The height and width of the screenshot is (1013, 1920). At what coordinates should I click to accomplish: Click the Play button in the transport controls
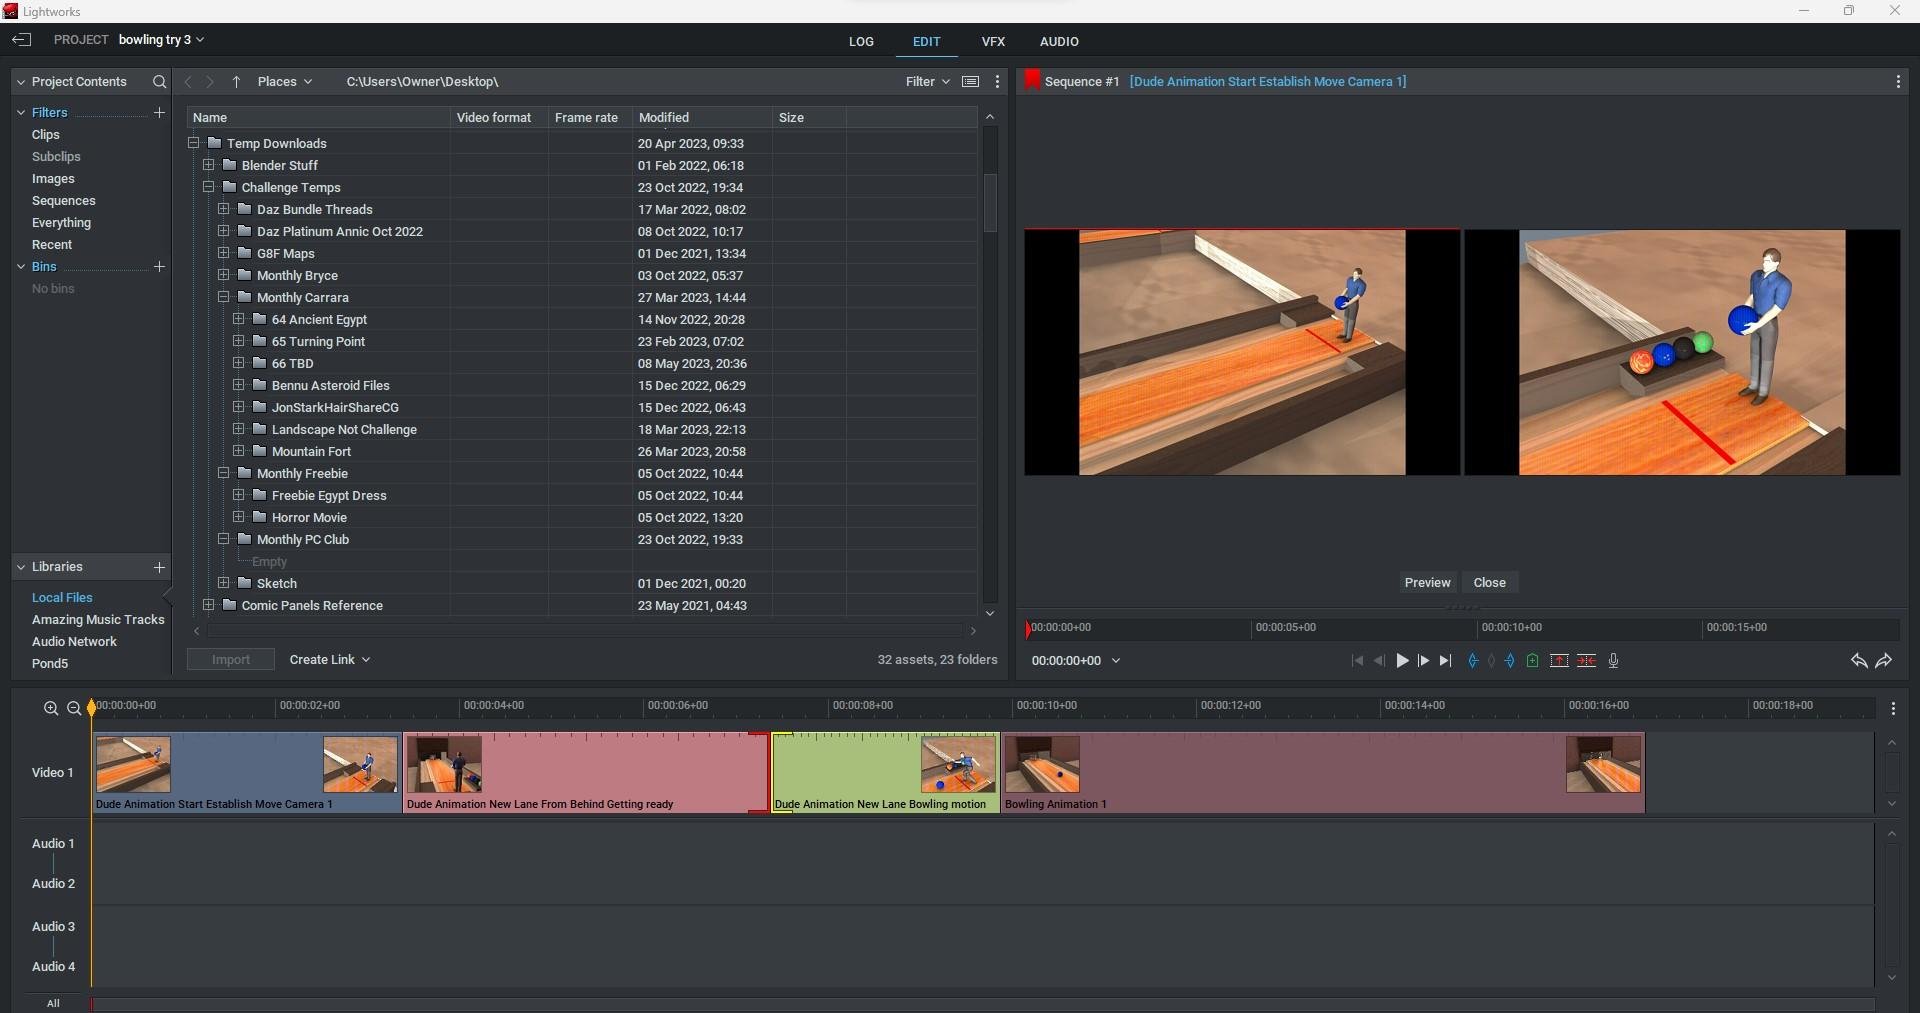click(1402, 661)
